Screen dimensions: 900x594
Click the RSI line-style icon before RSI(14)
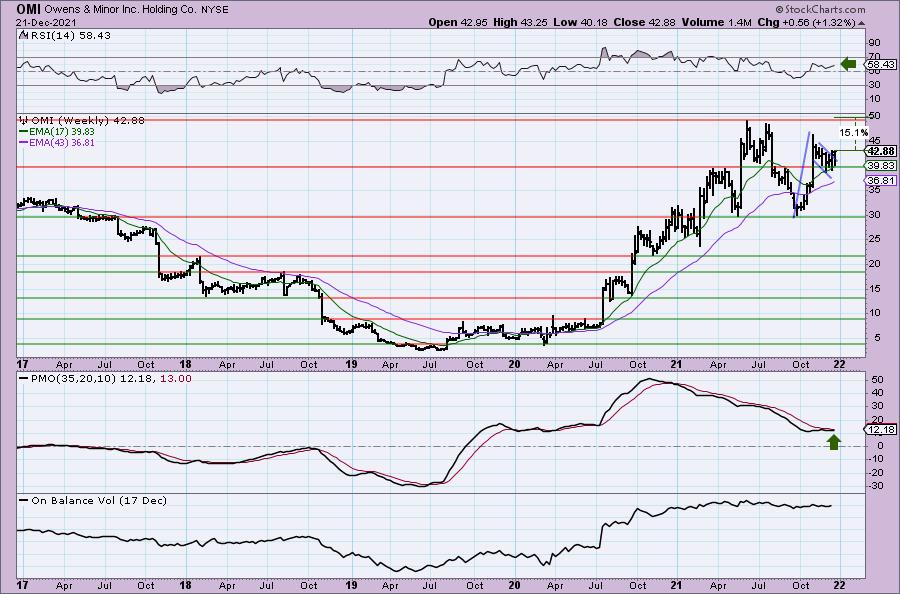point(23,36)
